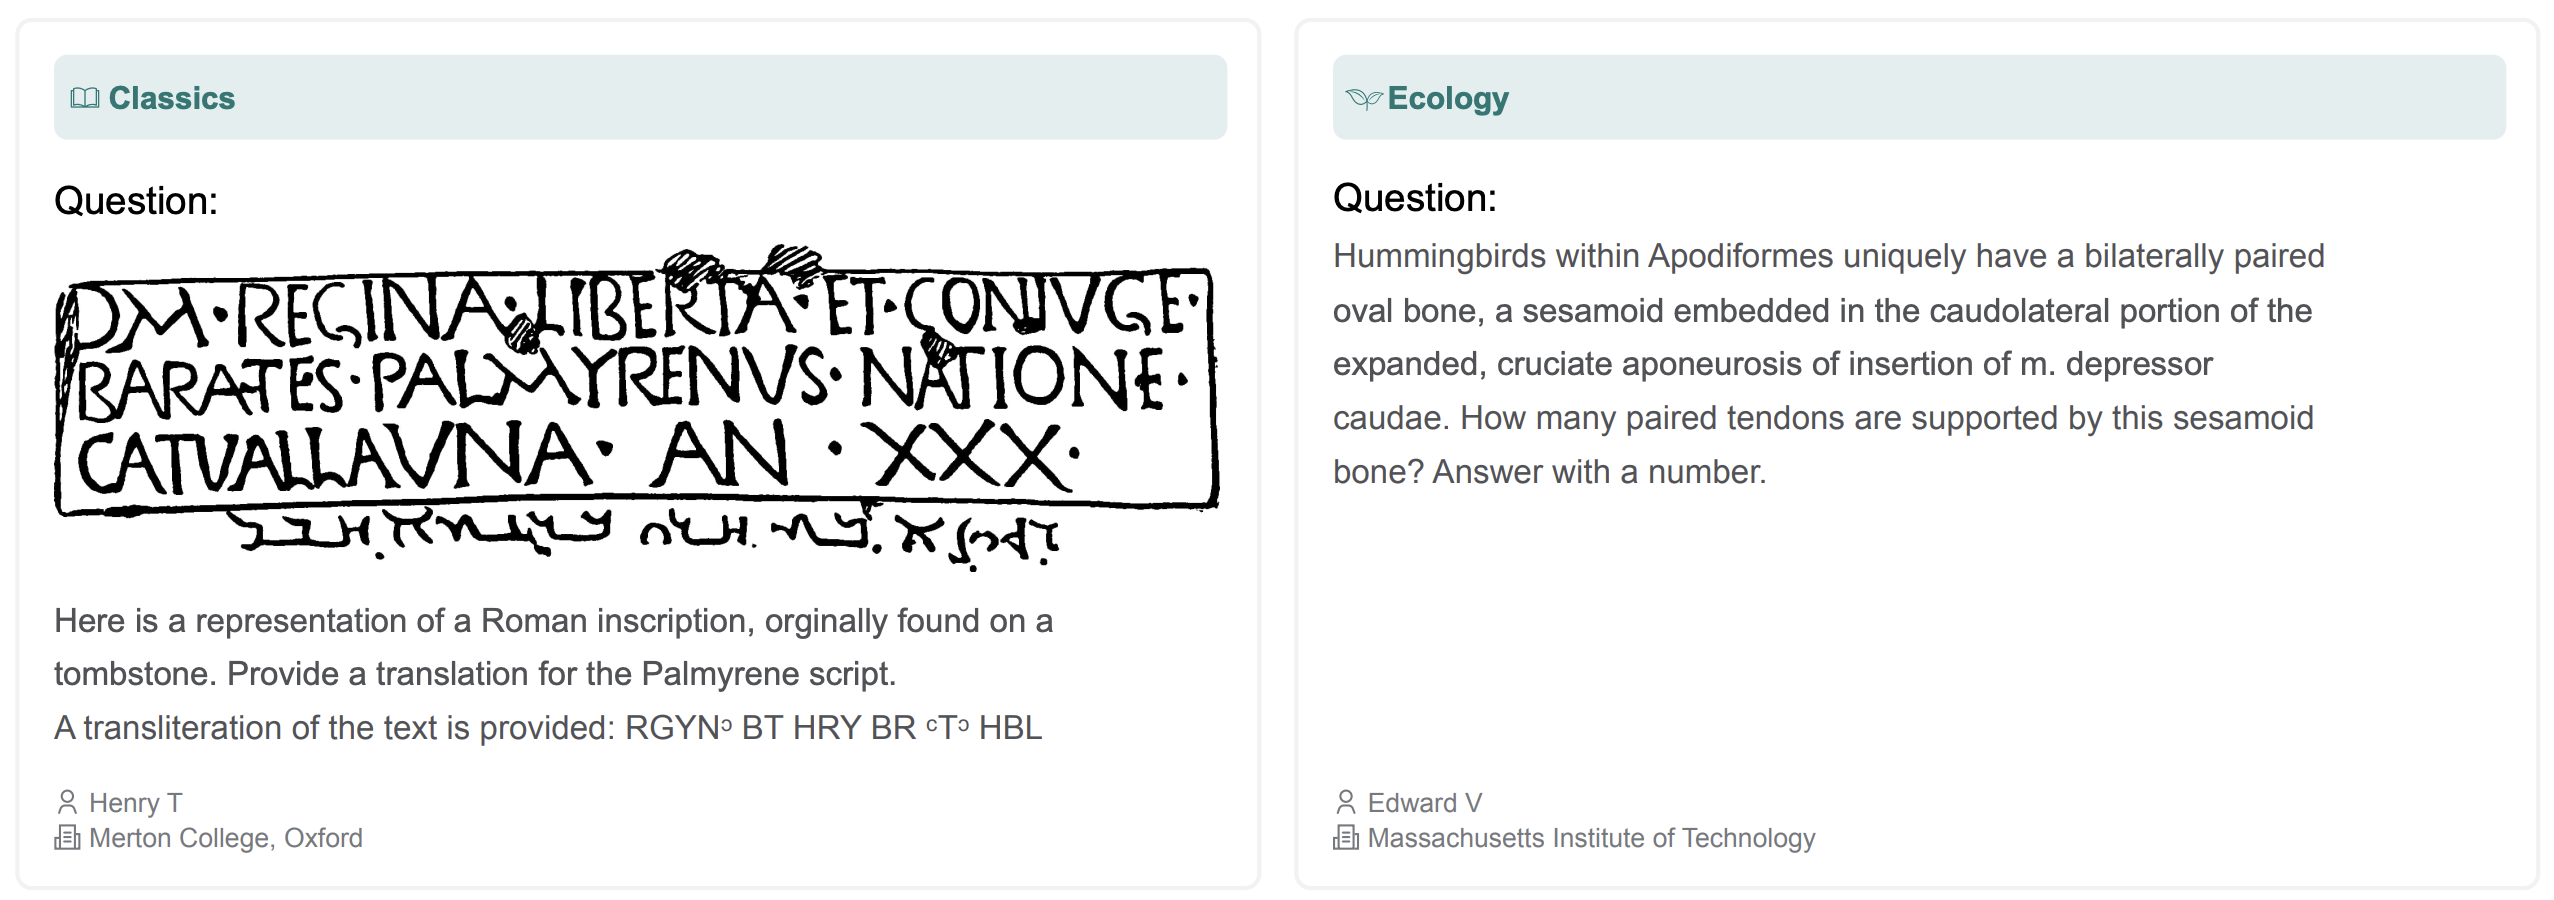Select the Ecology category heading
Viewport: 2554px width, 900px height.
pyautogui.click(x=1448, y=98)
